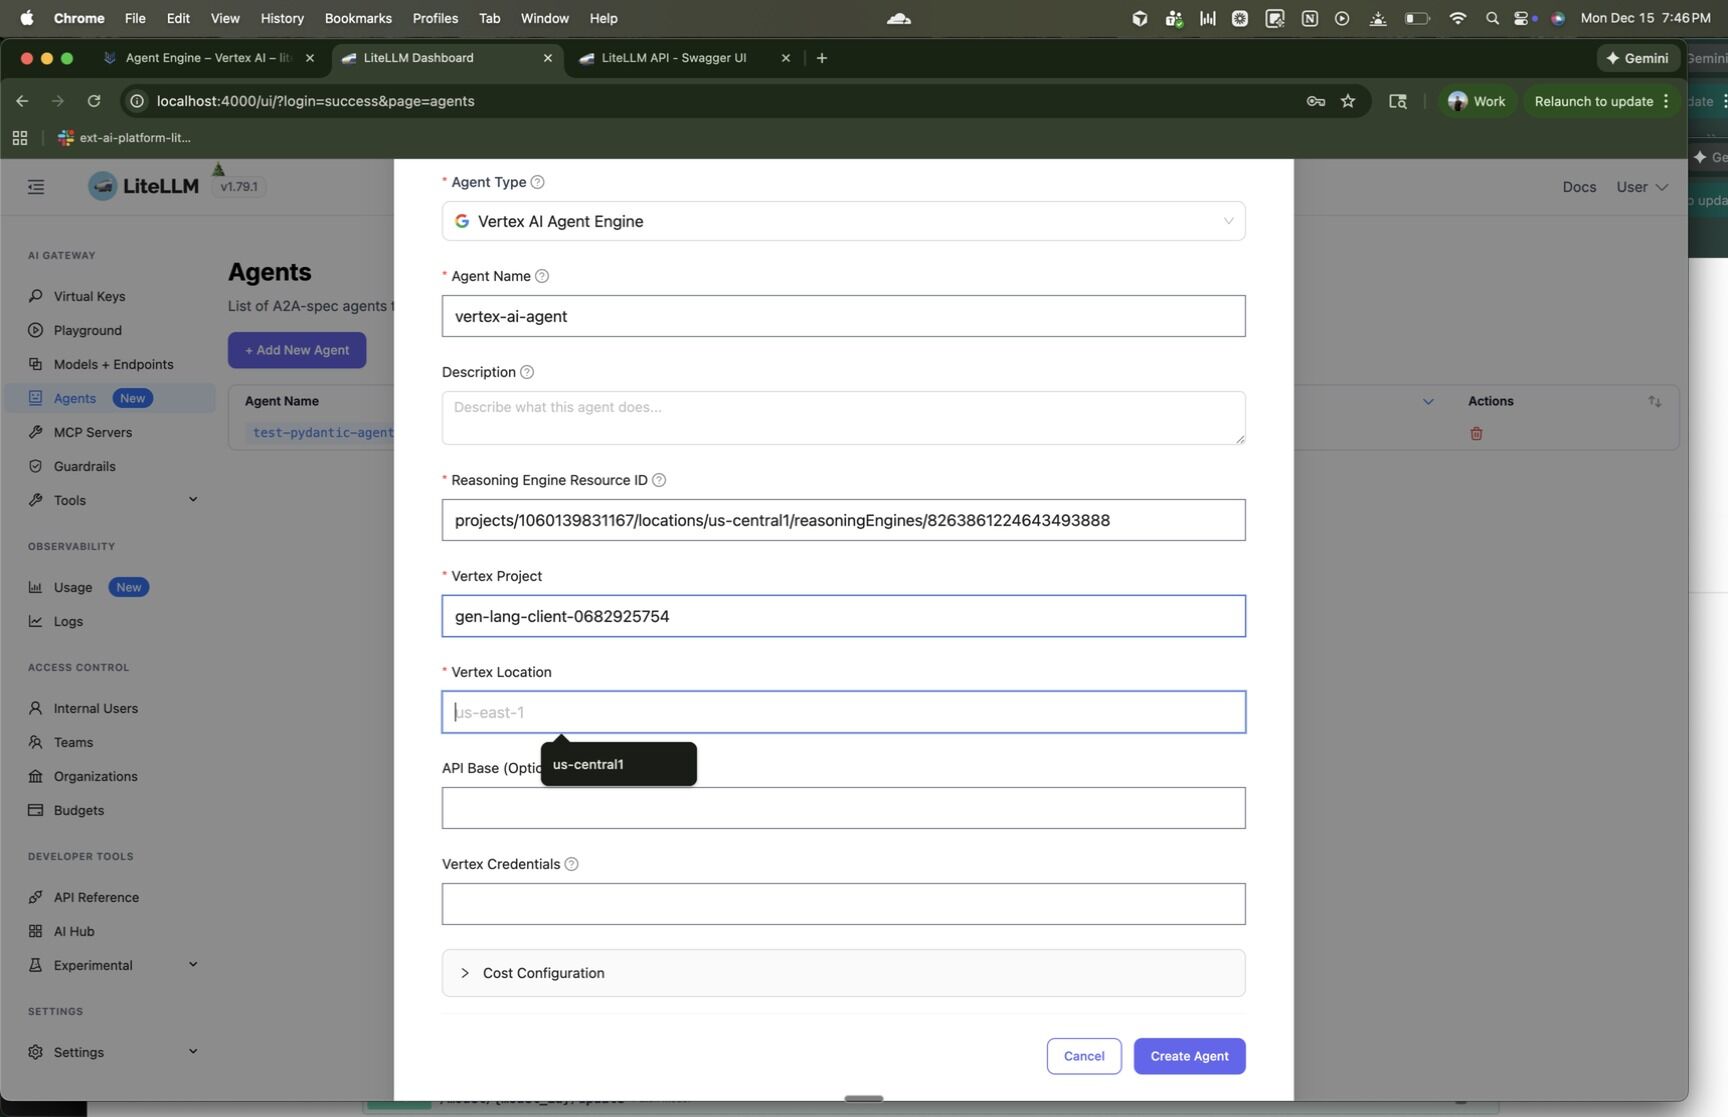This screenshot has height=1117, width=1728.
Task: Open macOS Spotlight search
Action: (1492, 18)
